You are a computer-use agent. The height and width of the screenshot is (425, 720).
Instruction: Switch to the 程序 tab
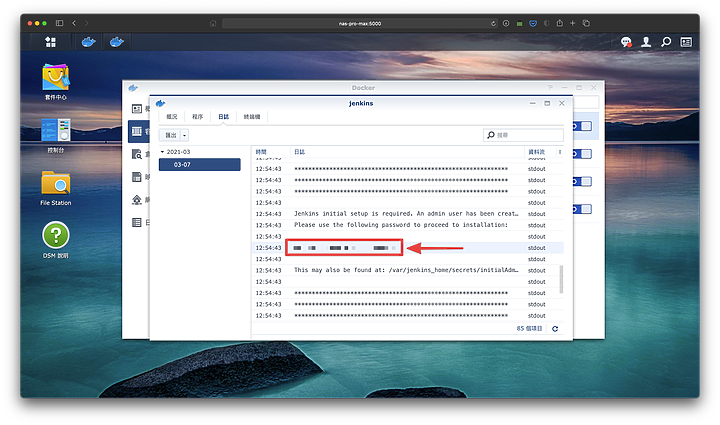tap(197, 117)
